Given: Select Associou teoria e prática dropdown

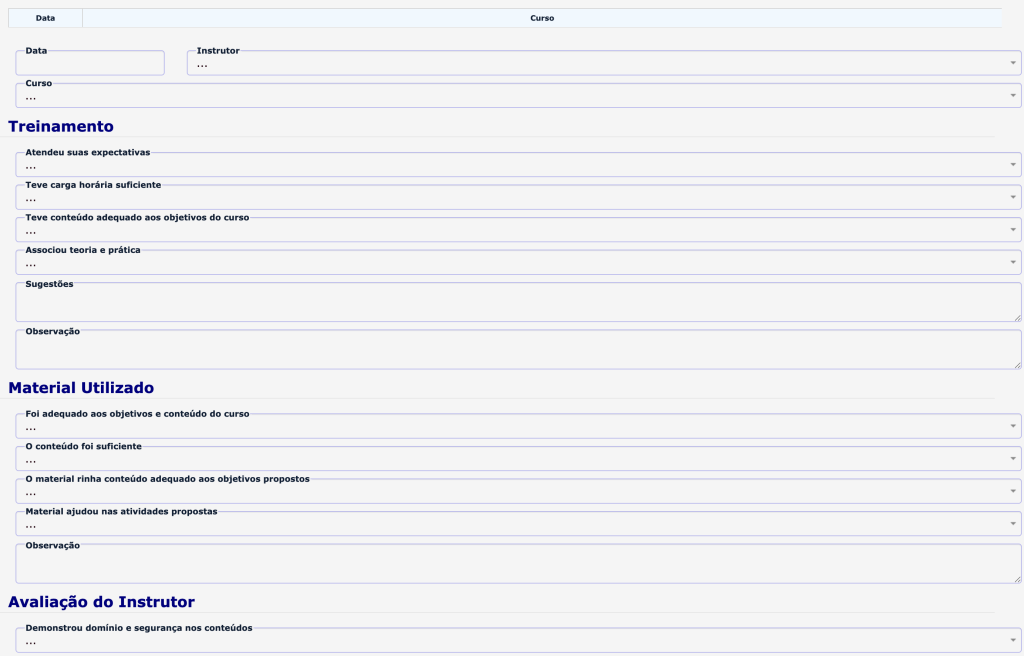Looking at the screenshot, I should pos(518,263).
